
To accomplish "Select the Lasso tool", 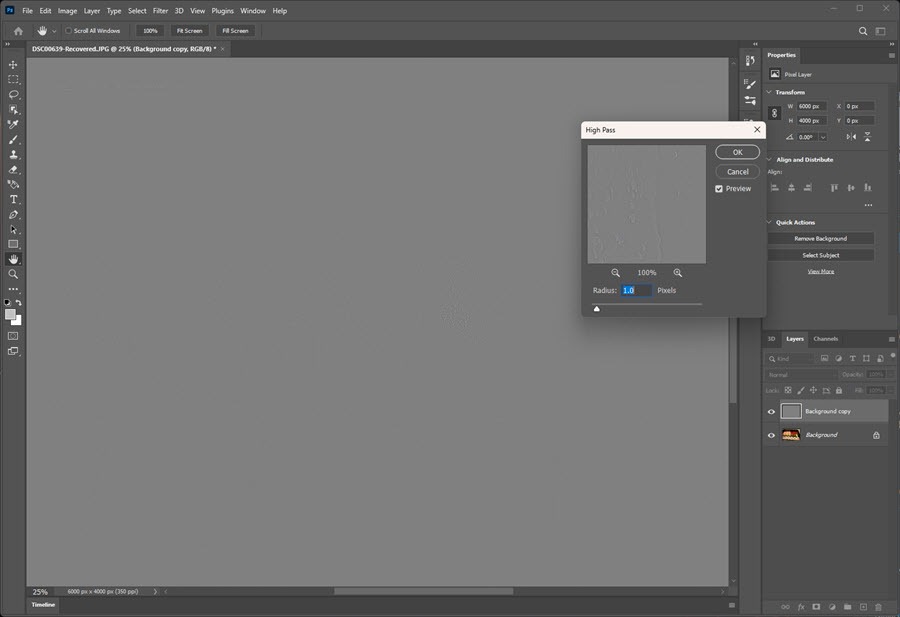I will (x=13, y=94).
